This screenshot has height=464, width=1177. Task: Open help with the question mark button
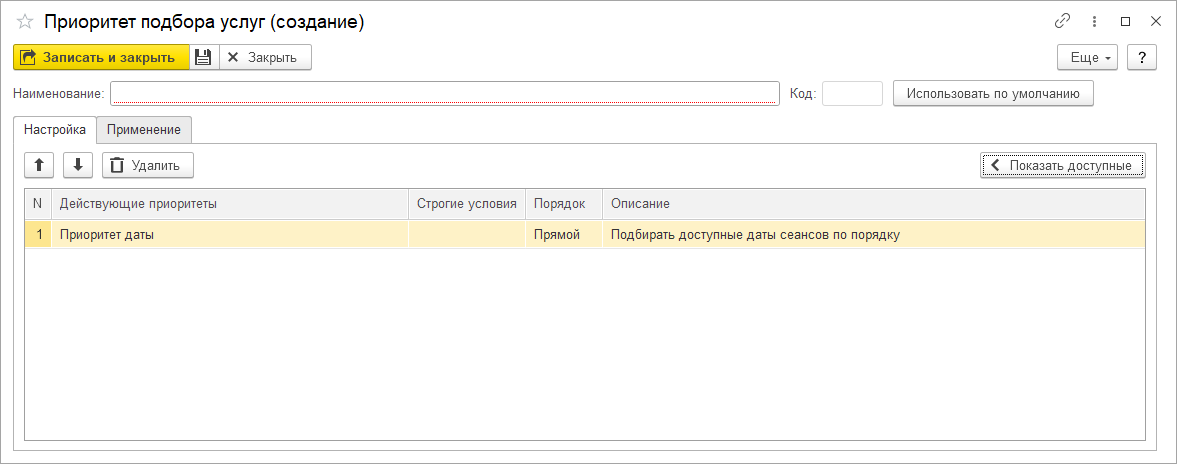coord(1141,57)
